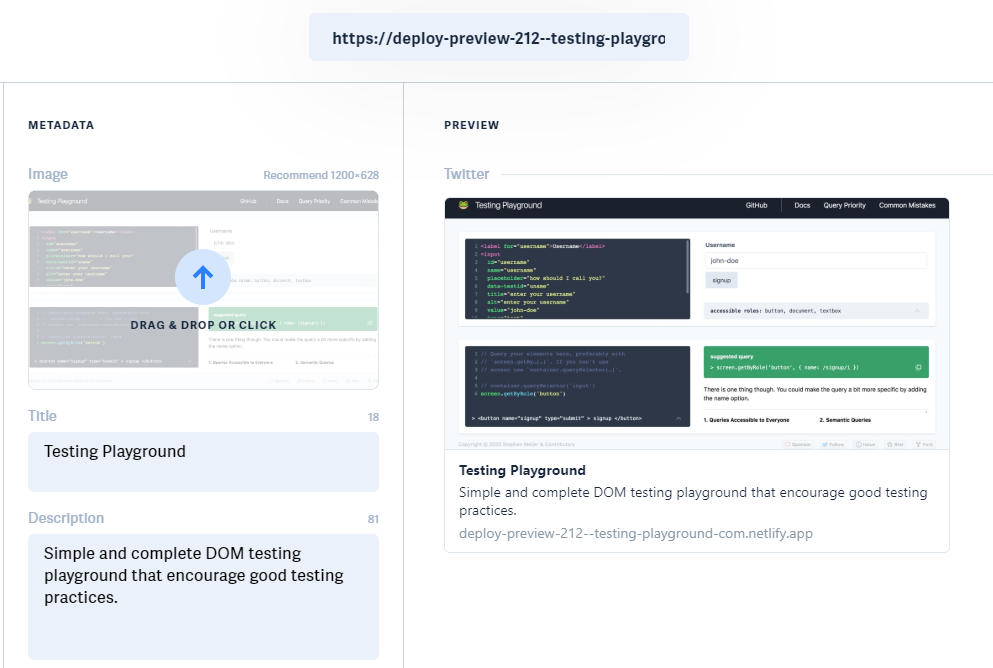Click 'Title' field label

pyautogui.click(x=42, y=415)
